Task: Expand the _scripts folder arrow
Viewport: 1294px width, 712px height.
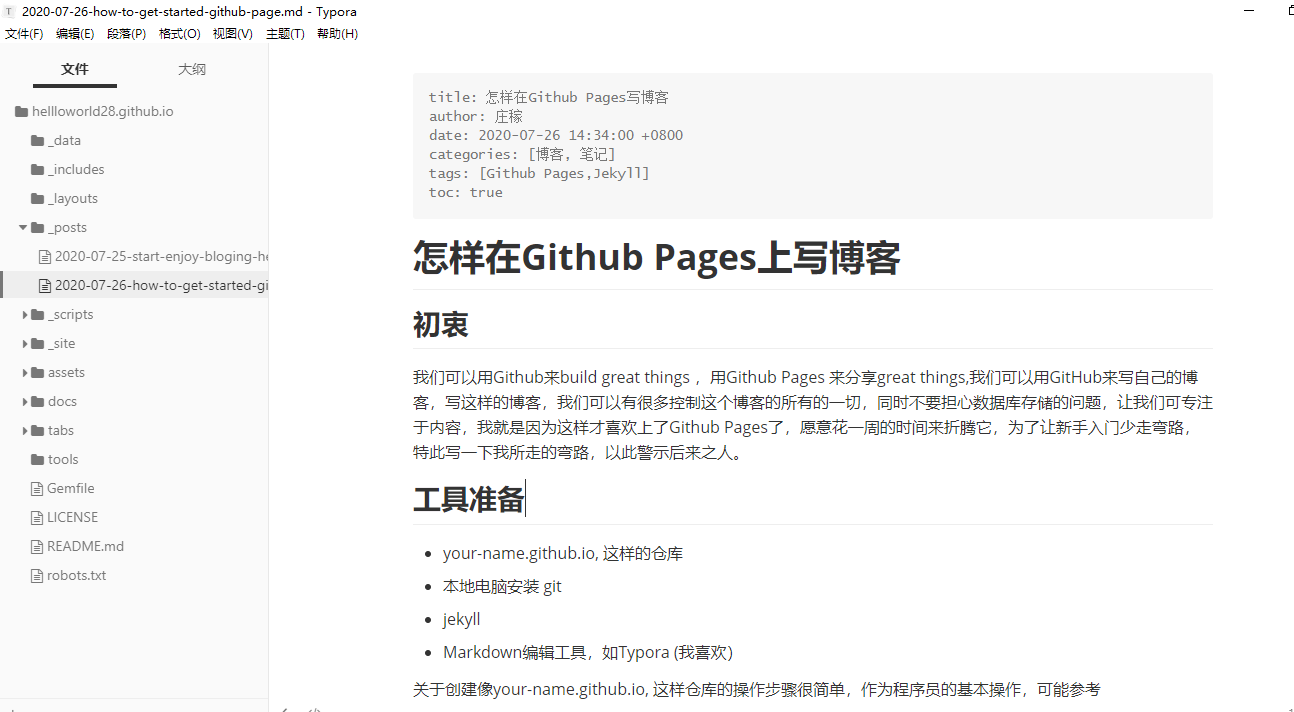Action: [x=25, y=315]
